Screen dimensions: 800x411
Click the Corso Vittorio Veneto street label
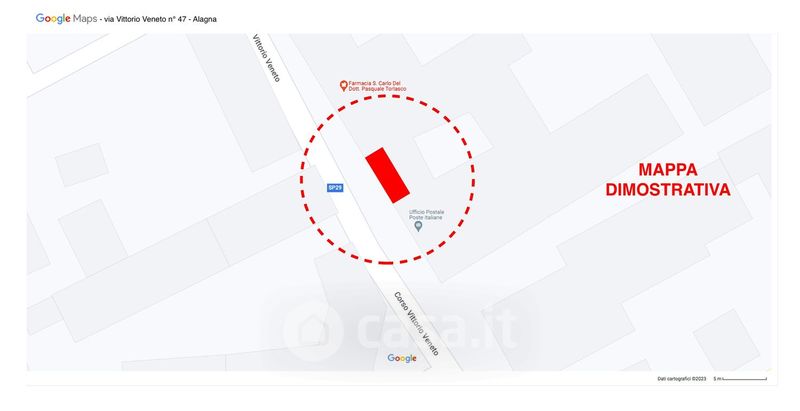tap(416, 324)
